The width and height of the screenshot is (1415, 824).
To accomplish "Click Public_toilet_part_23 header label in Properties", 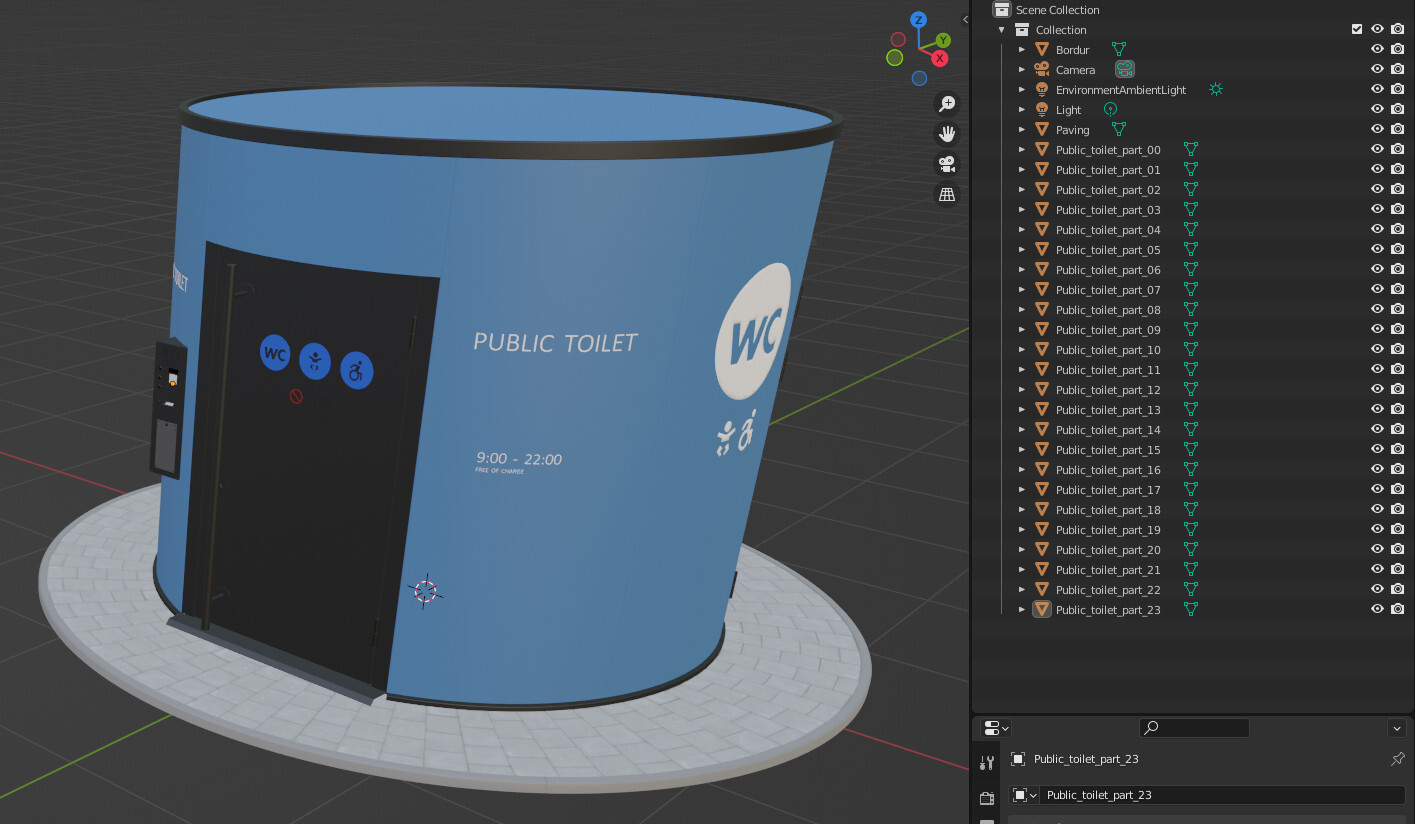I will click(1086, 759).
